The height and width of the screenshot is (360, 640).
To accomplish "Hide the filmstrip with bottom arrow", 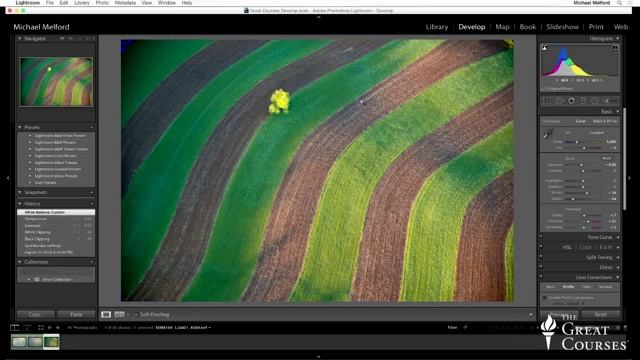I will tap(319, 356).
